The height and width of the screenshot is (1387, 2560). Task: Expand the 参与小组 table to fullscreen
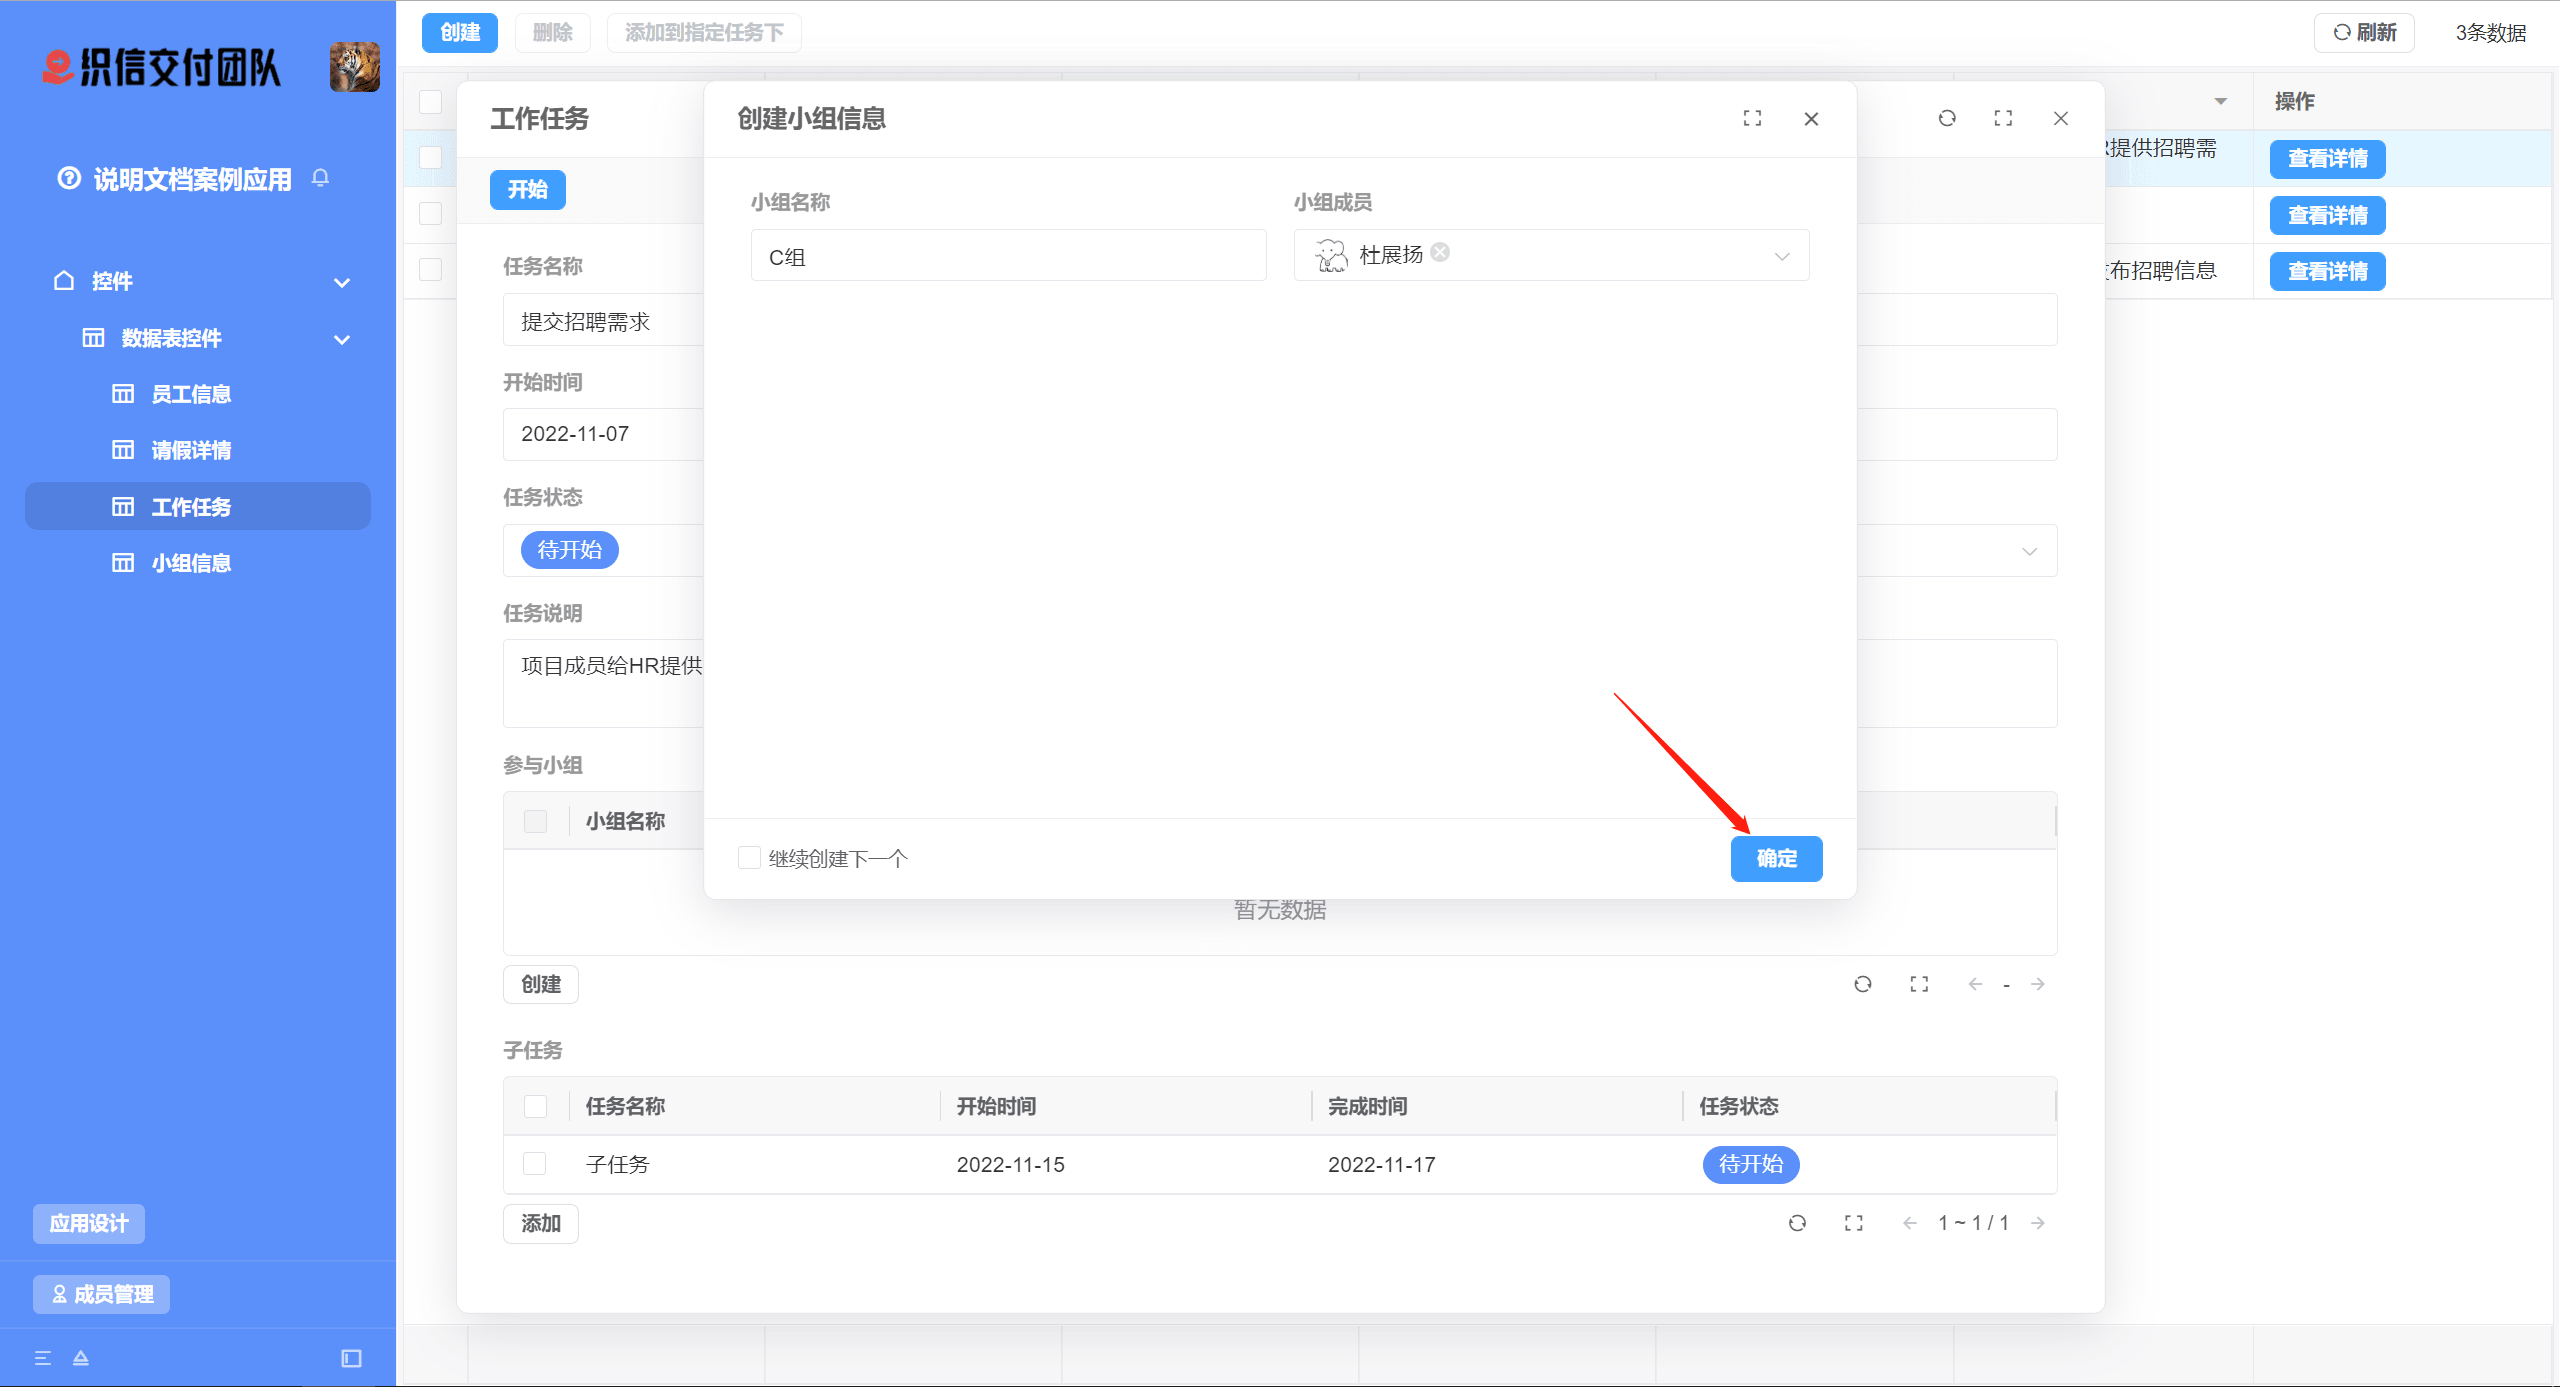(x=1919, y=984)
